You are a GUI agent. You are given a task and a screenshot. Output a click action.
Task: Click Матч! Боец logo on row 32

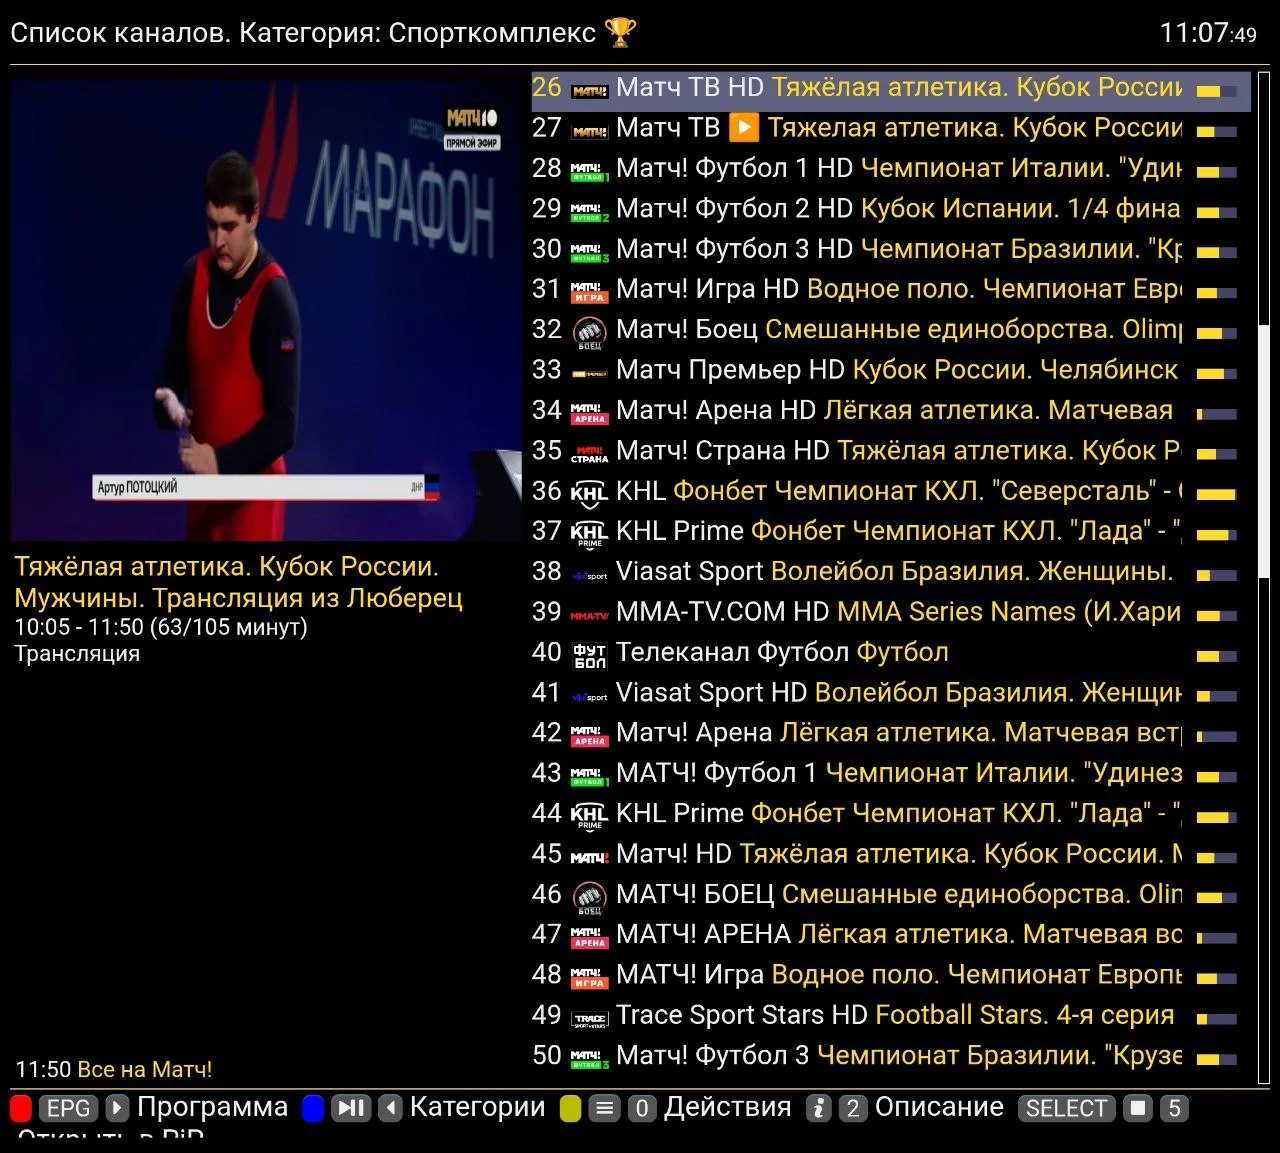click(590, 332)
